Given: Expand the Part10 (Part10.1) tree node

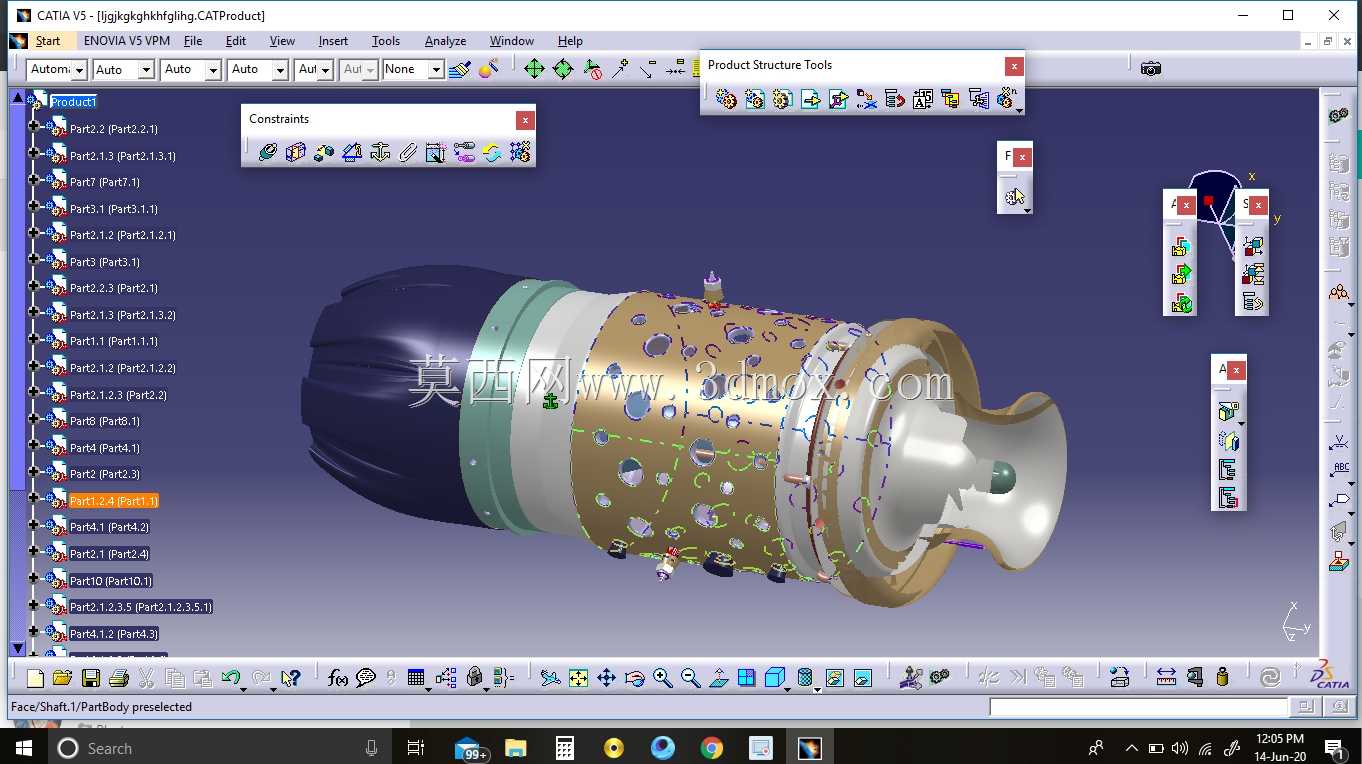Looking at the screenshot, I should click(x=33, y=578).
